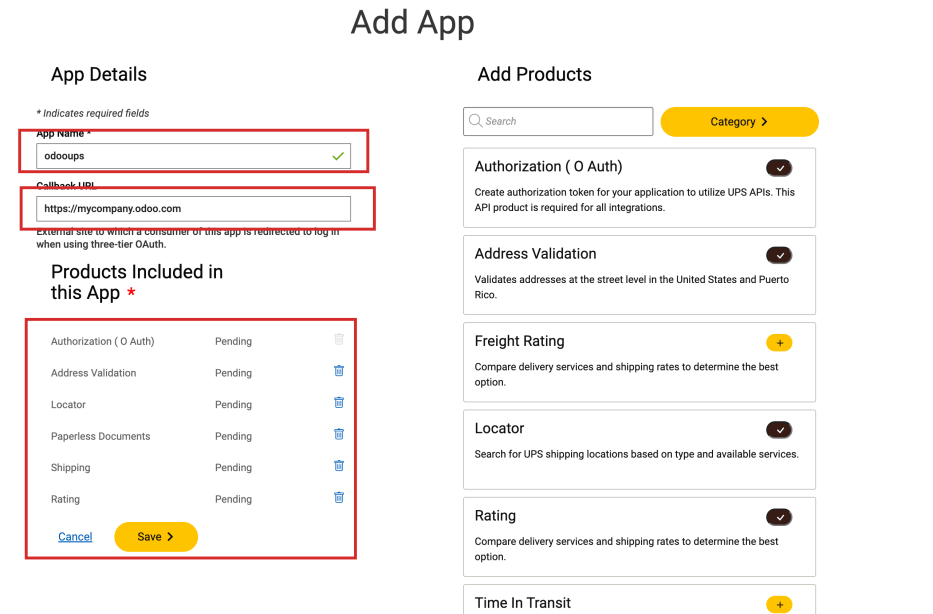Cancel the Add App form
Image resolution: width=933 pixels, height=614 pixels.
click(74, 536)
